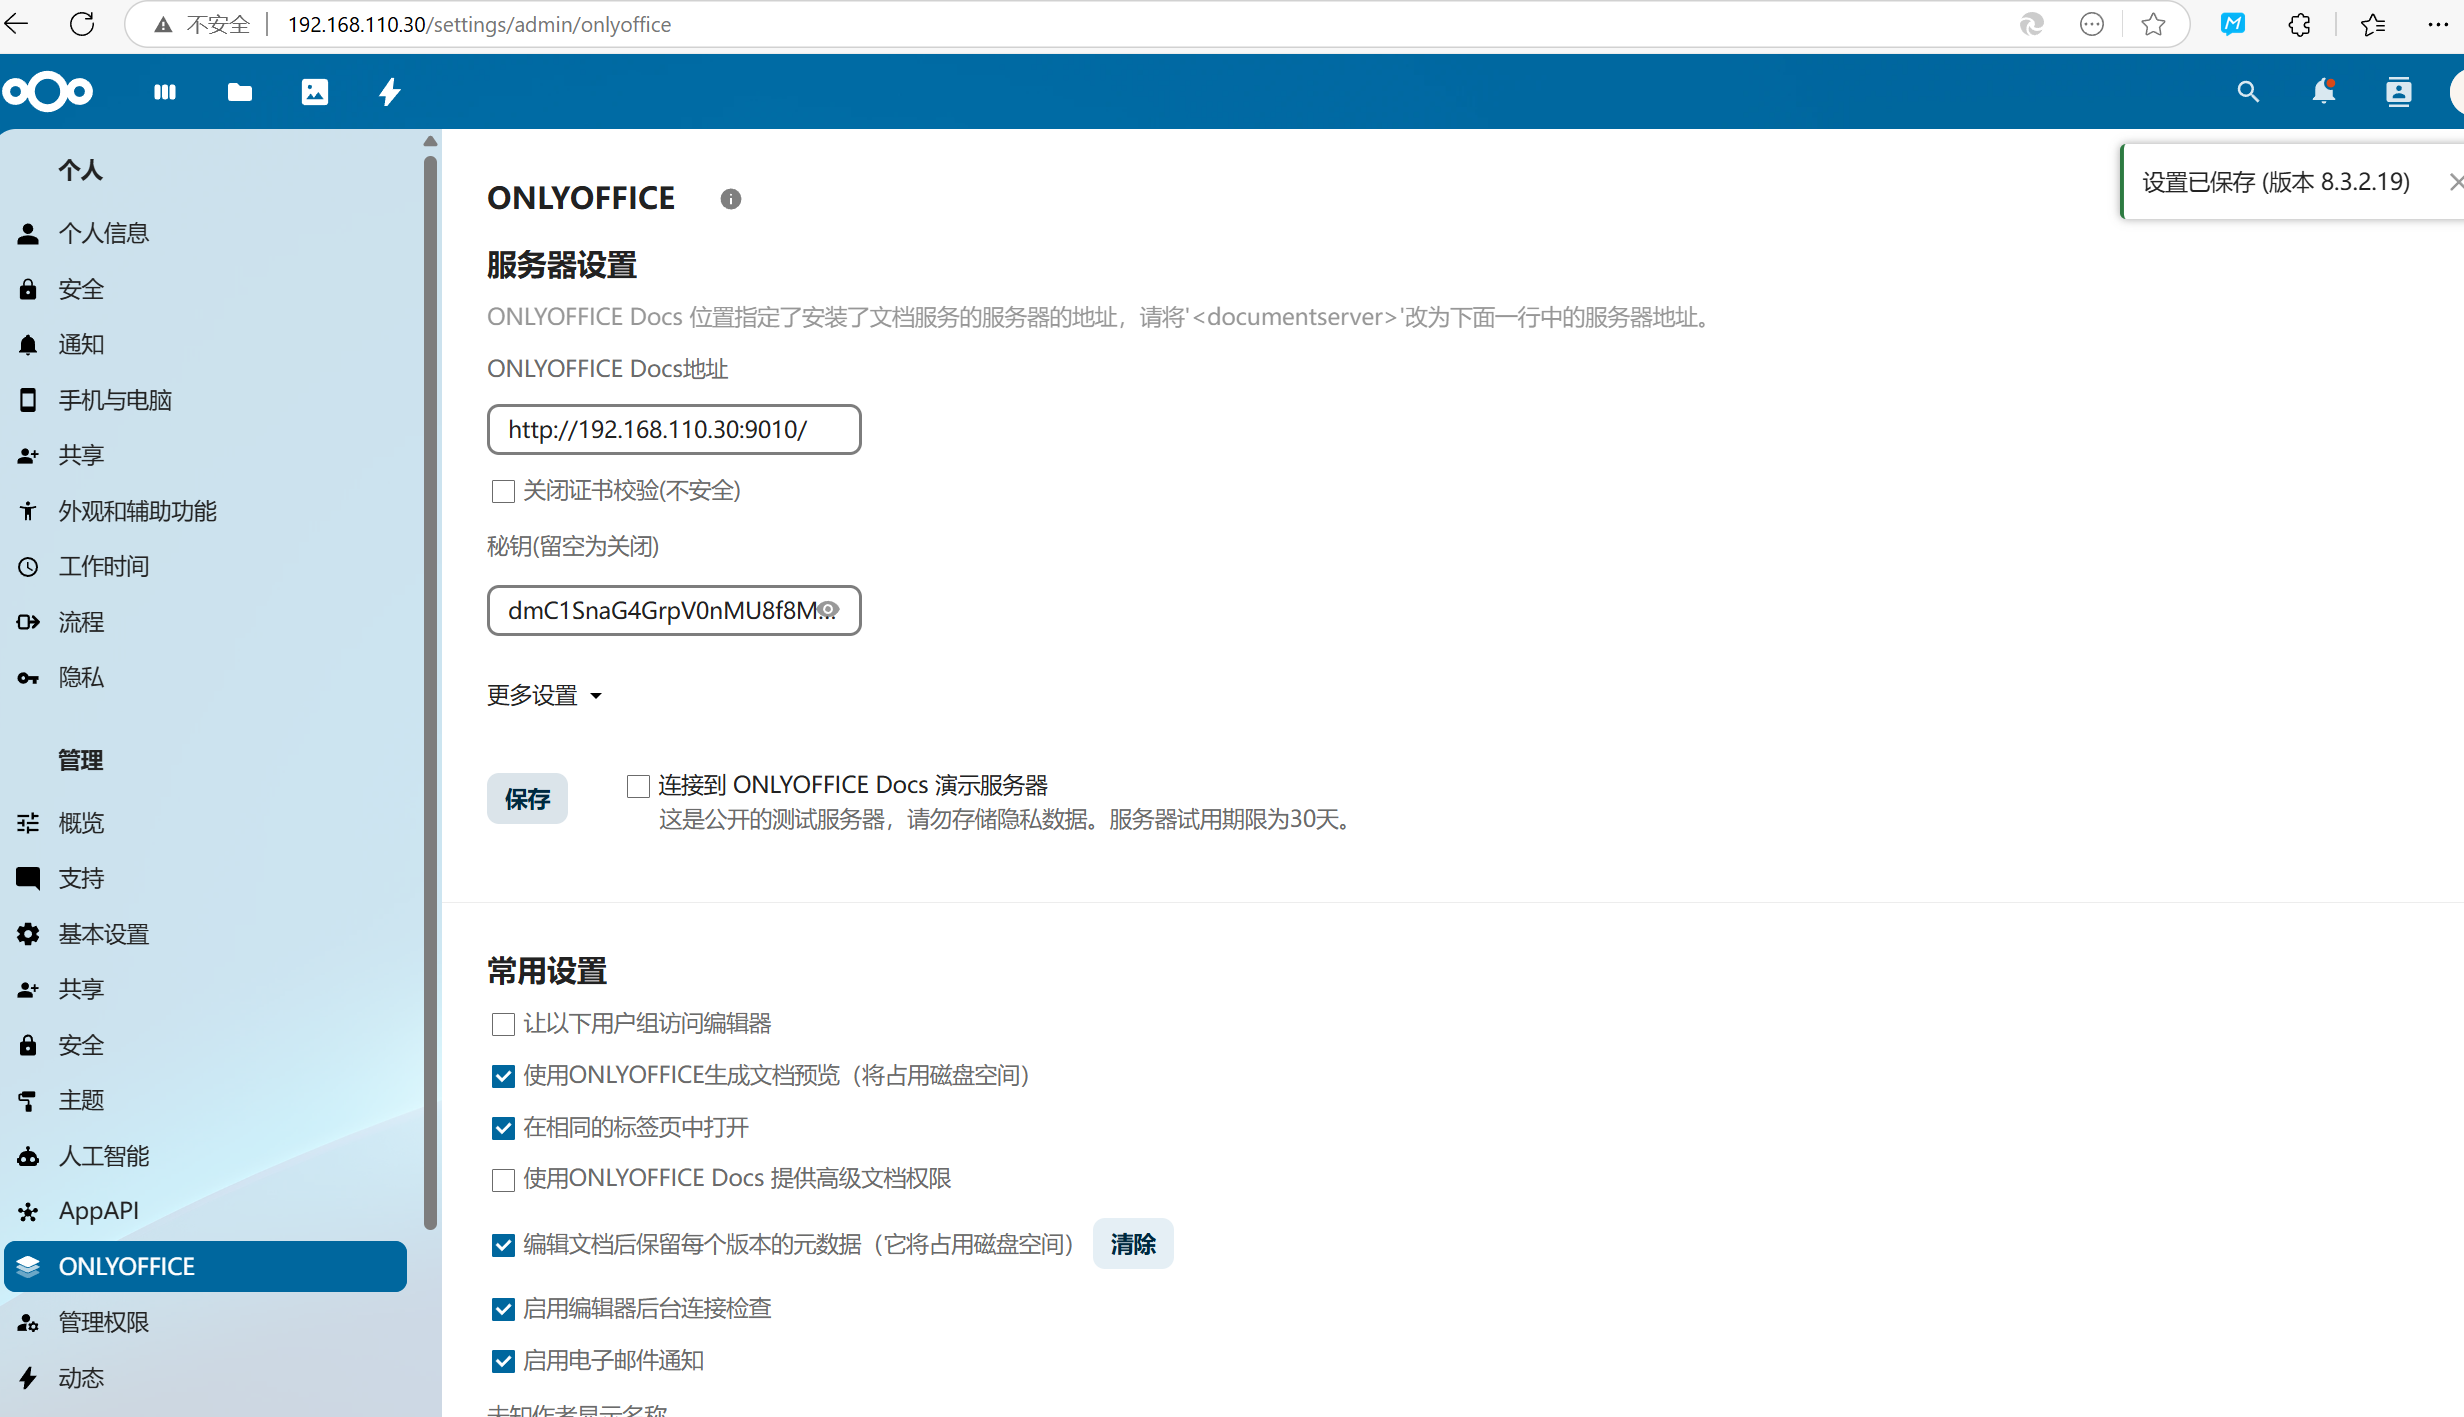Open 手机与电脑 settings
Image resolution: width=2464 pixels, height=1417 pixels.
click(x=205, y=401)
